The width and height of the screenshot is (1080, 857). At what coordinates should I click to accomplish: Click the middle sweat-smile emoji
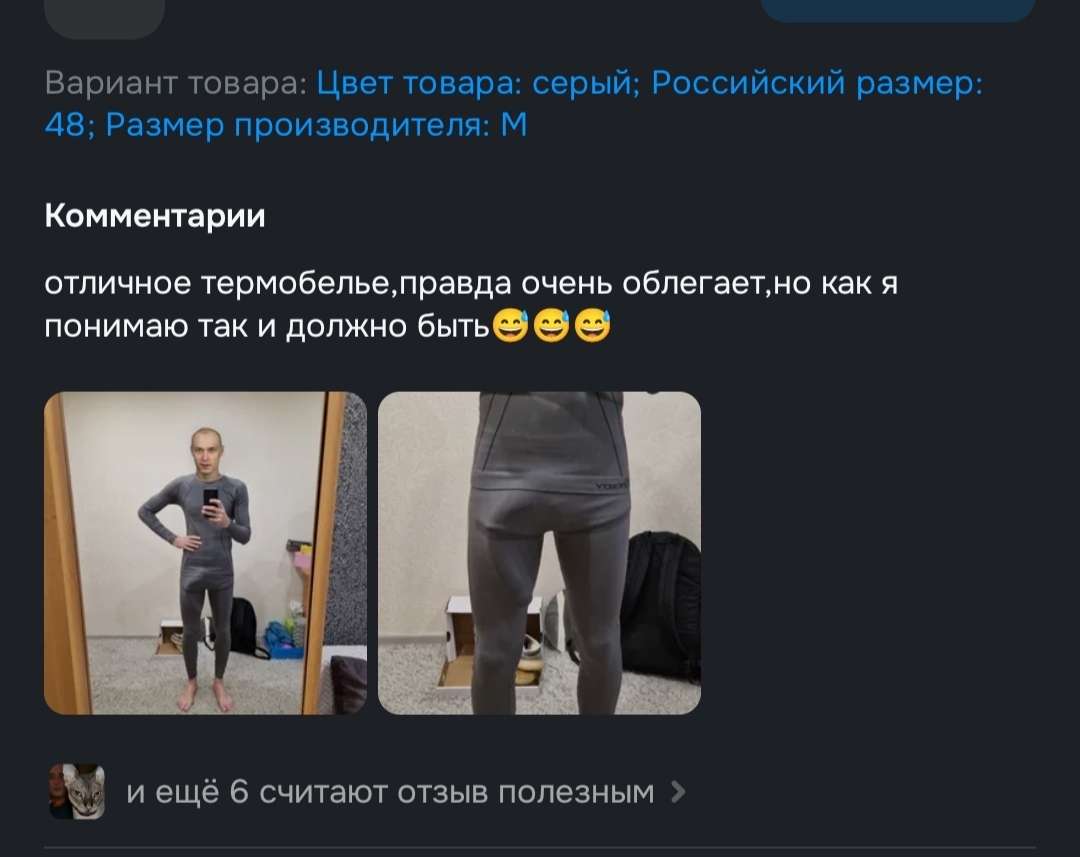pyautogui.click(x=551, y=325)
